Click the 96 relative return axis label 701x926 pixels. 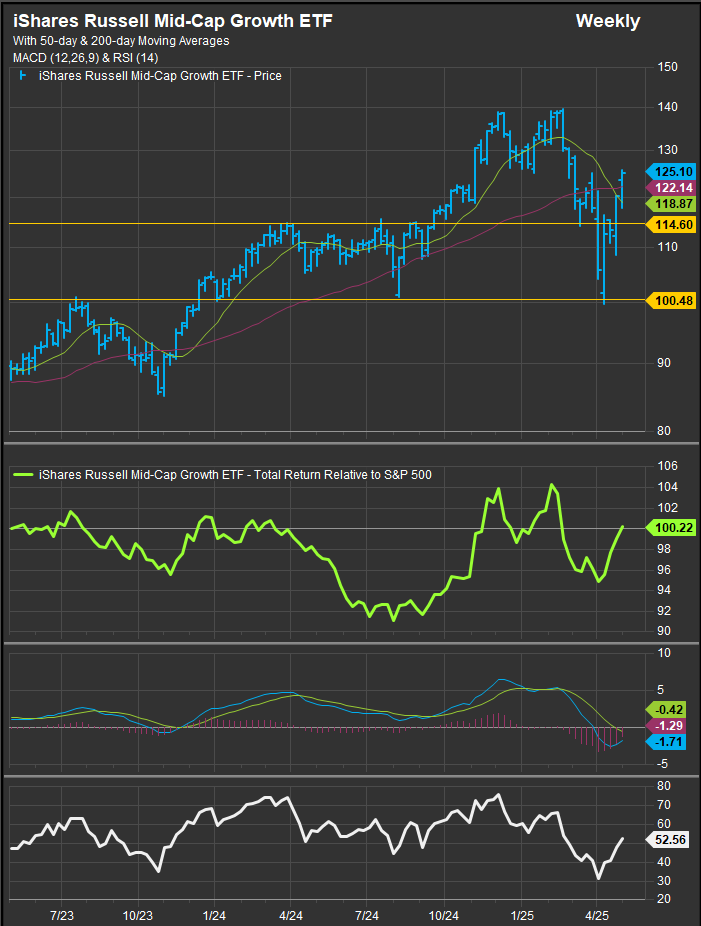(x=664, y=569)
